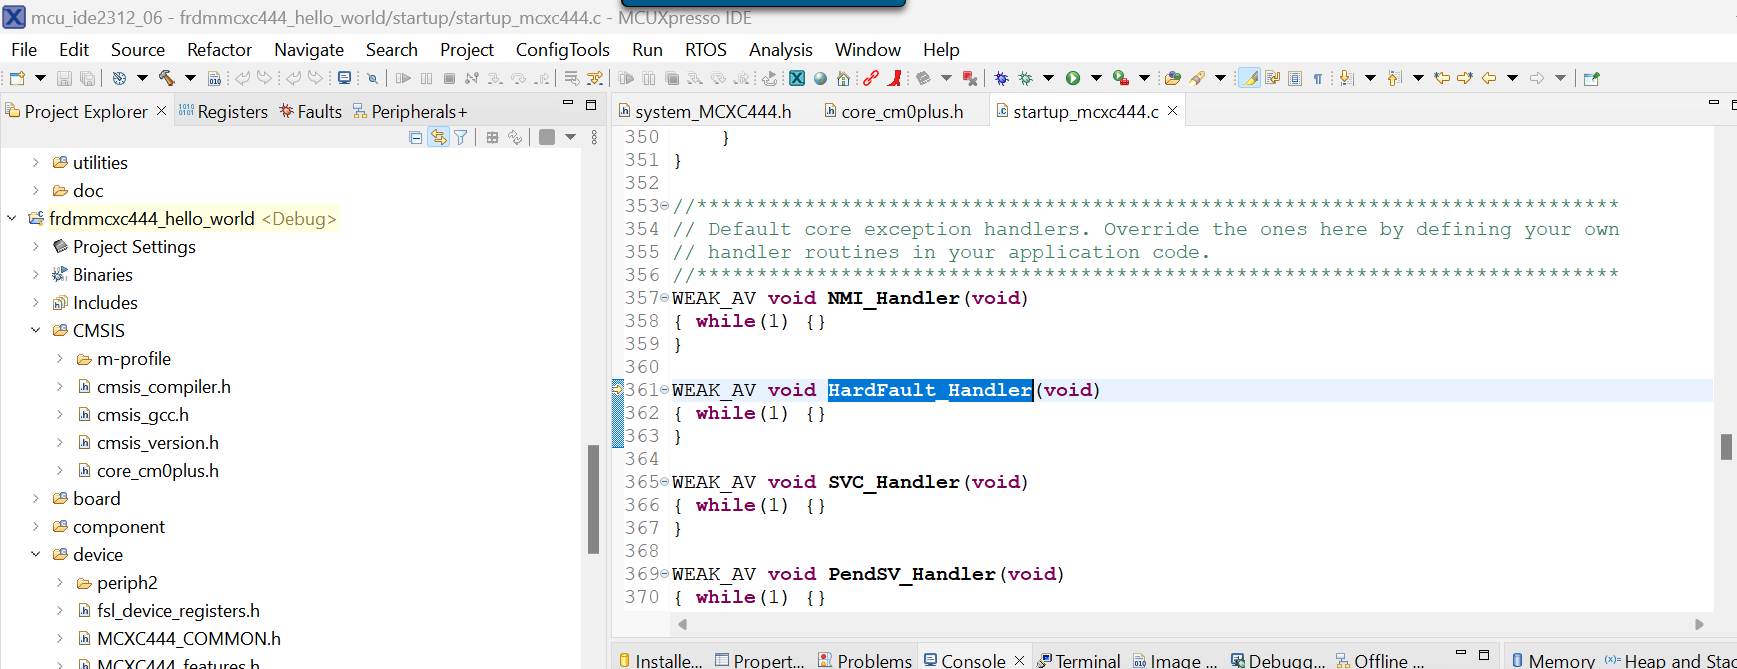Image resolution: width=1737 pixels, height=669 pixels.
Task: Click the Back navigation yellow arrow
Action: pos(1489,78)
